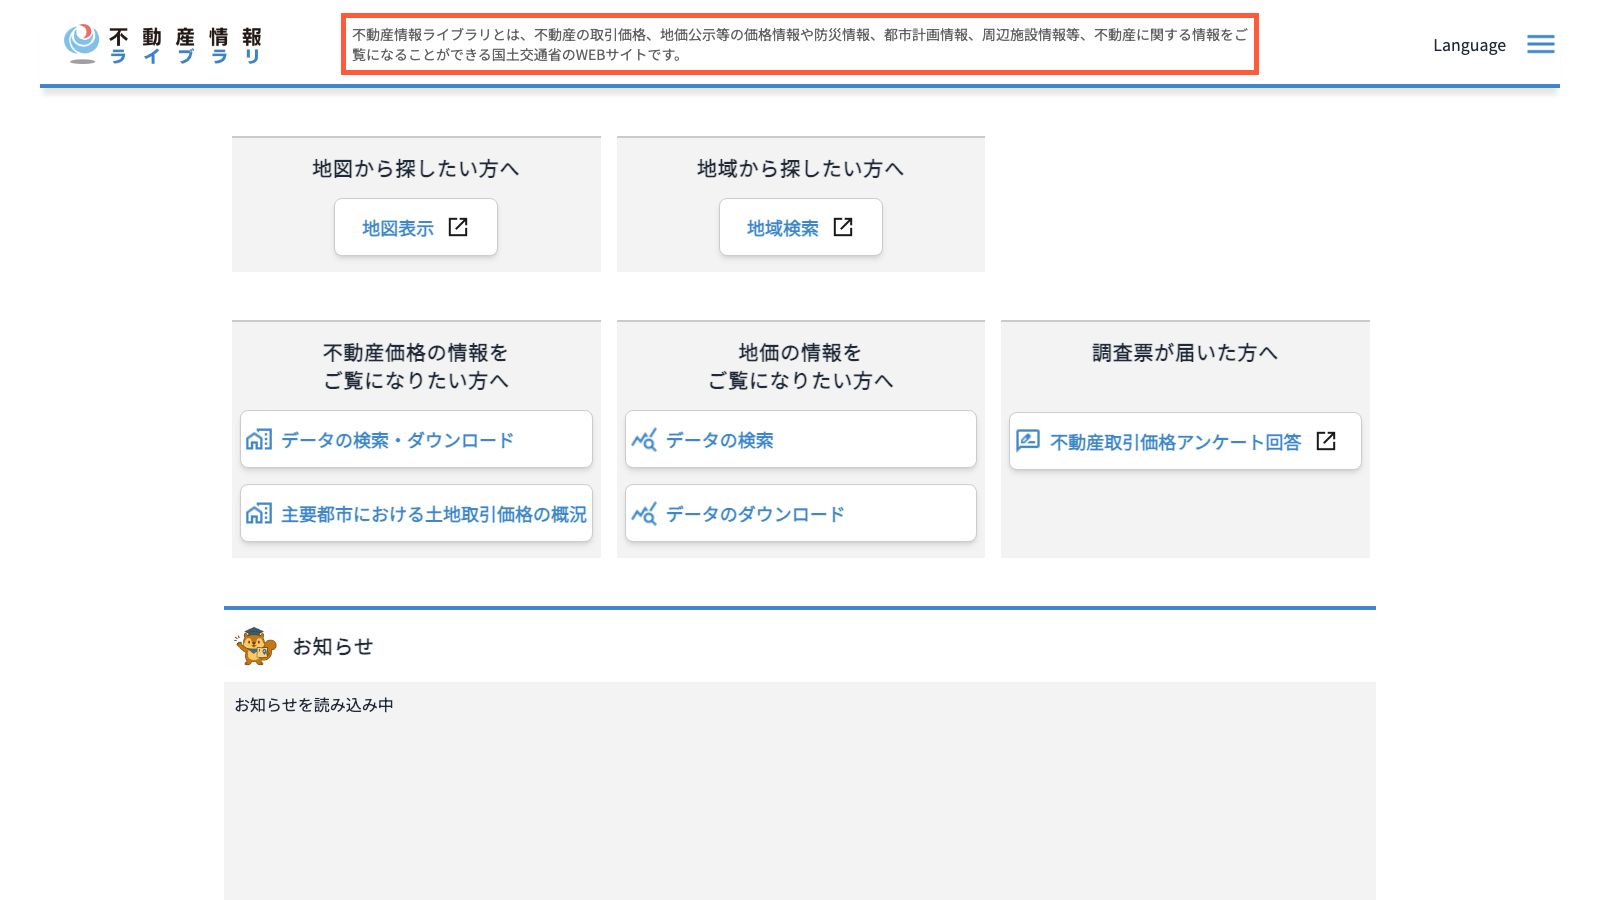Click external-link icon beside 地図表示
Screen dimensions: 1600x900
click(x=458, y=227)
